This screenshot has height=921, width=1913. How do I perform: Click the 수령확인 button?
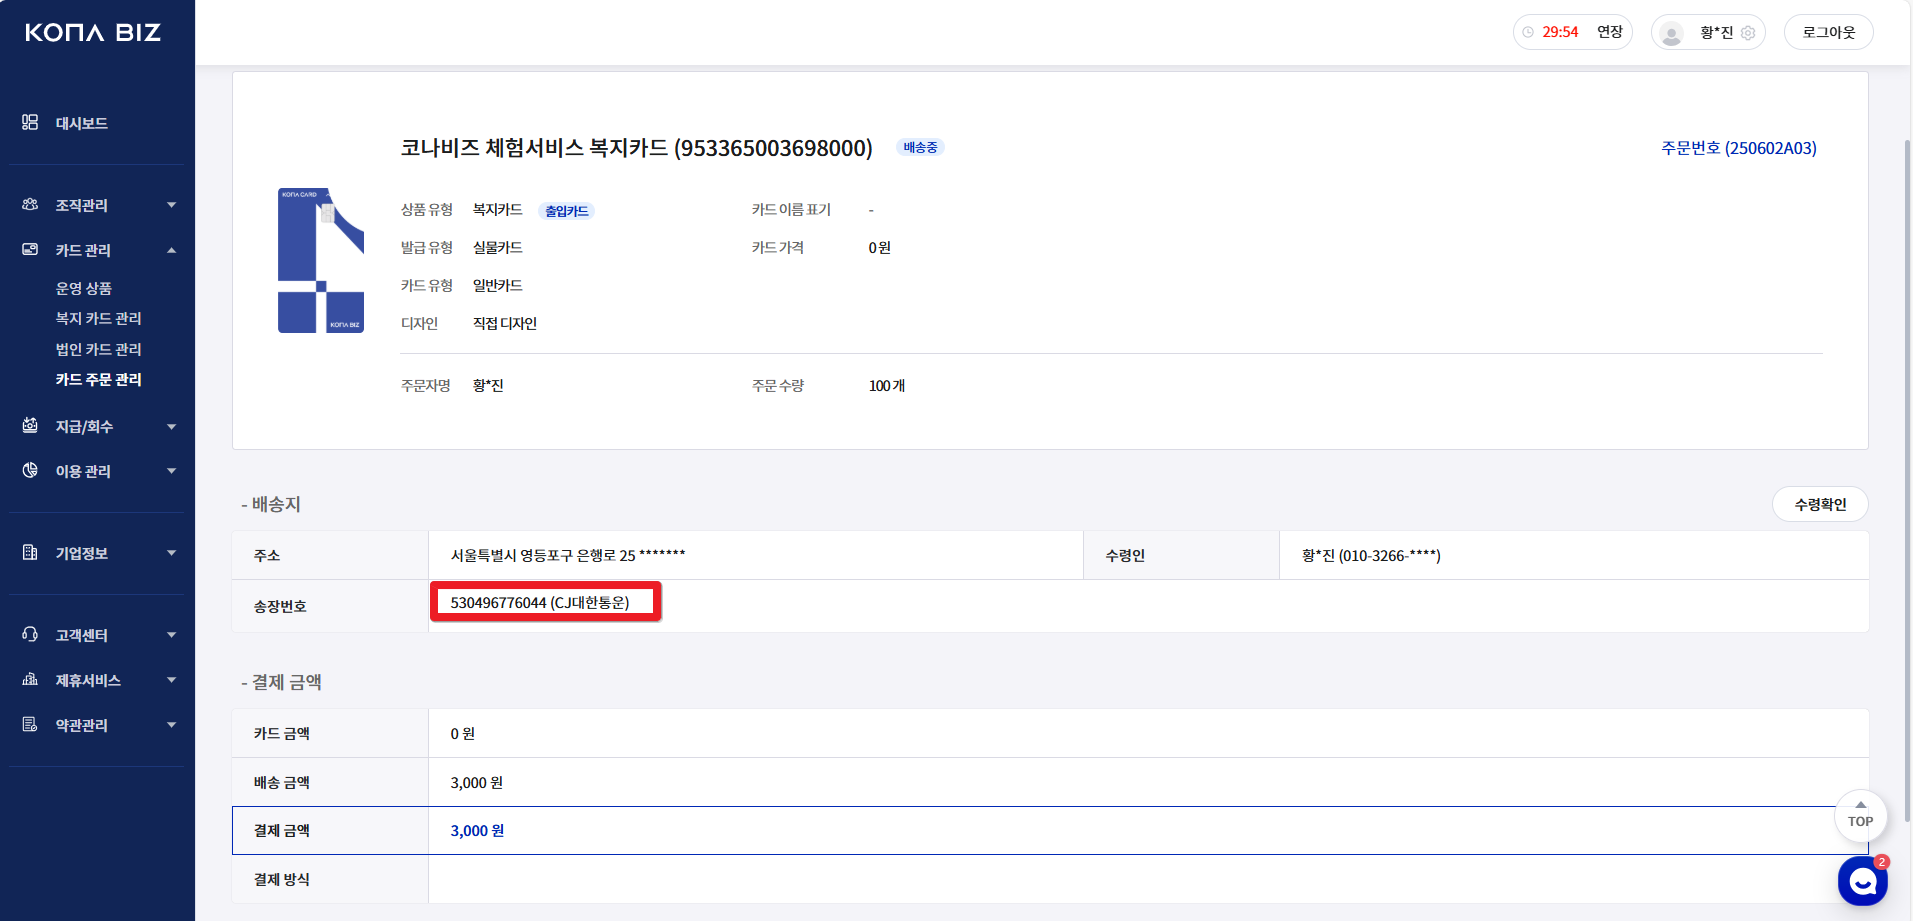(1819, 504)
